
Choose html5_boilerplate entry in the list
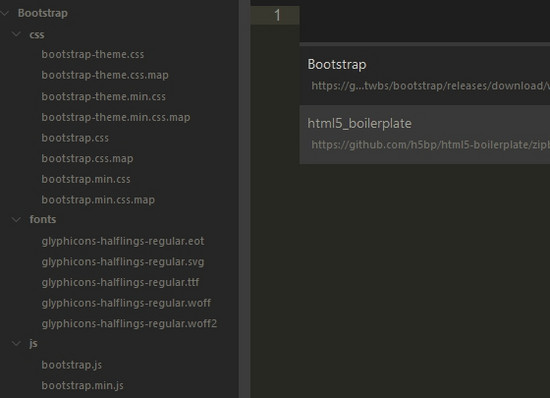[x=425, y=134]
